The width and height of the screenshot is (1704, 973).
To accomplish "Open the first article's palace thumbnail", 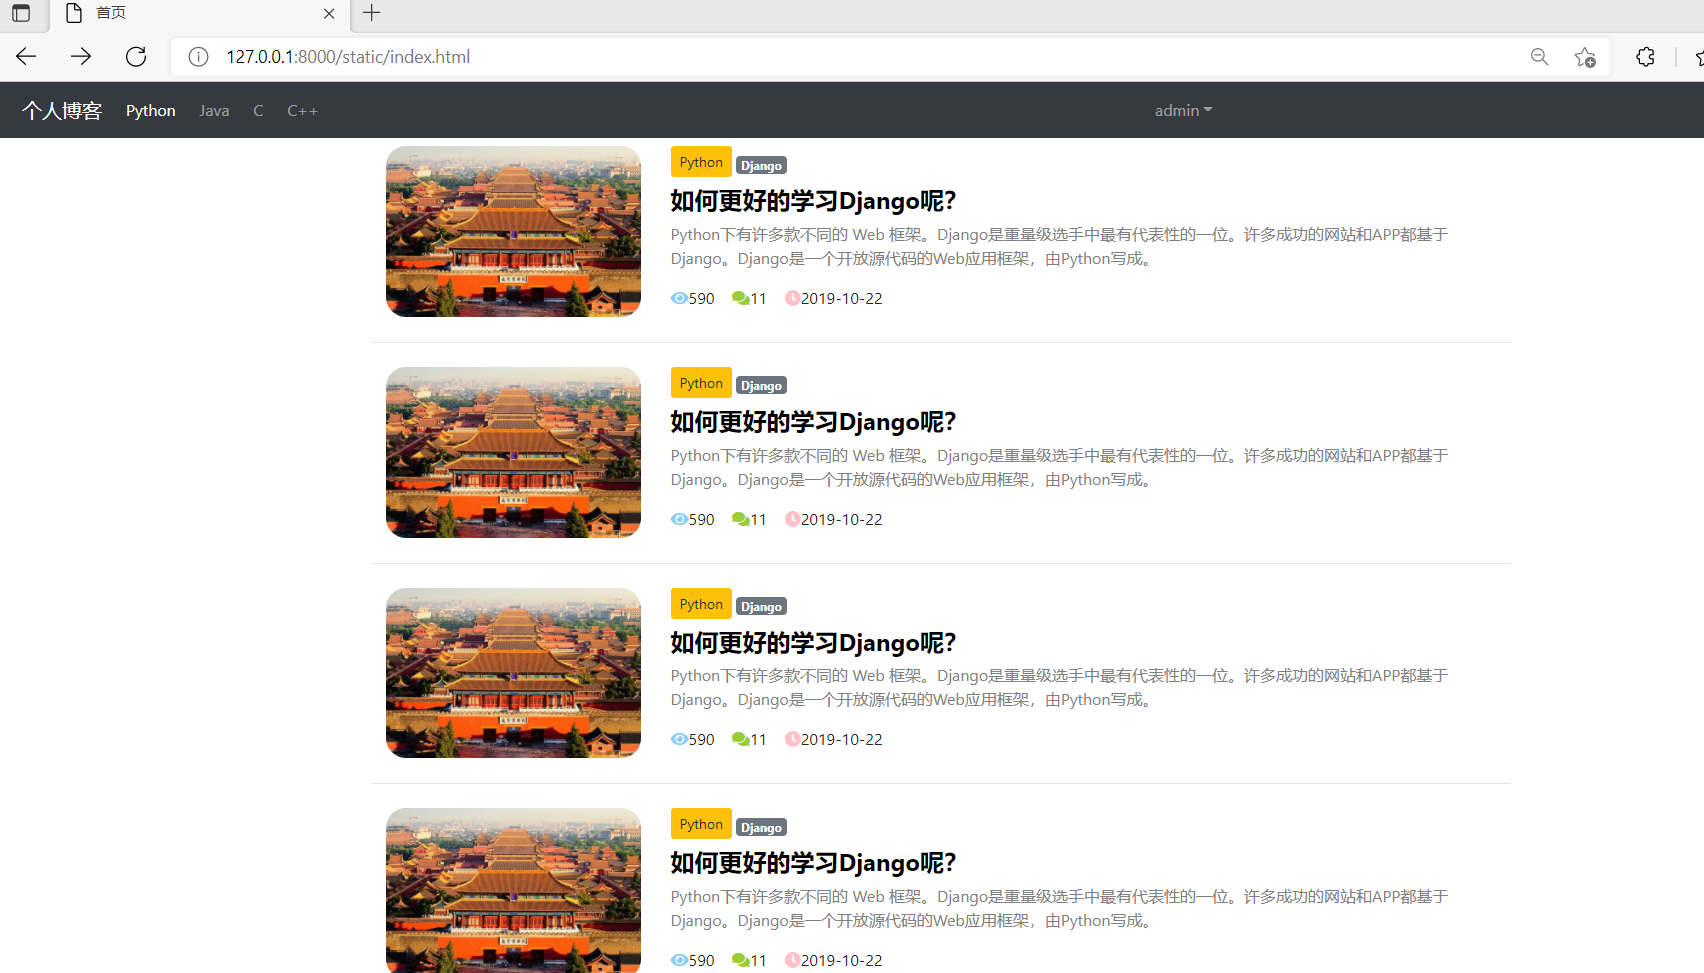I will [x=513, y=232].
